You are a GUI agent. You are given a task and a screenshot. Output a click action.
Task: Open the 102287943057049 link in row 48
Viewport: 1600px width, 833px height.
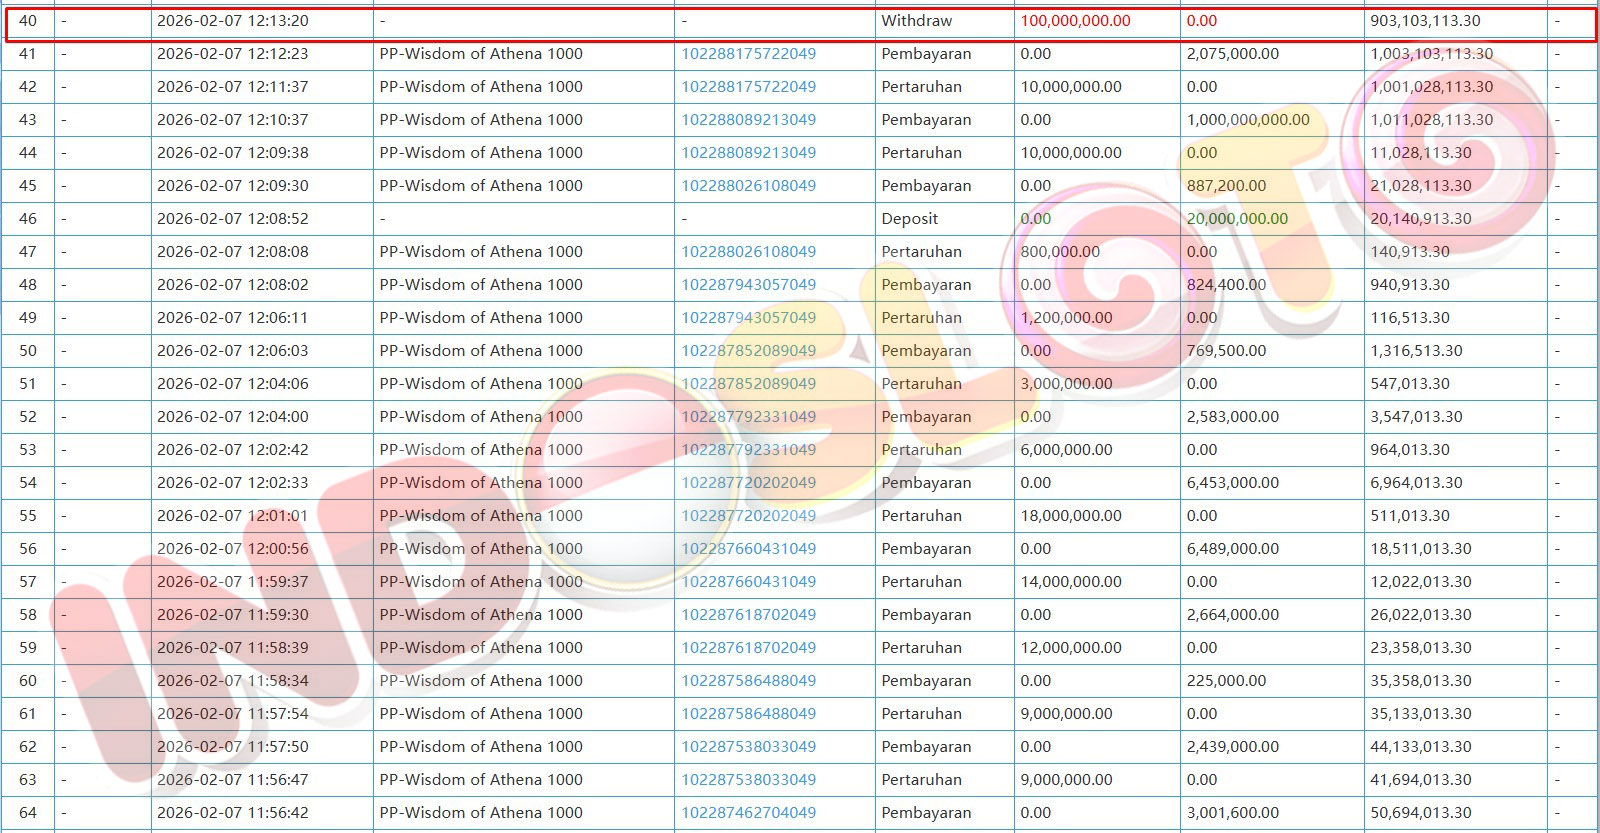point(748,285)
